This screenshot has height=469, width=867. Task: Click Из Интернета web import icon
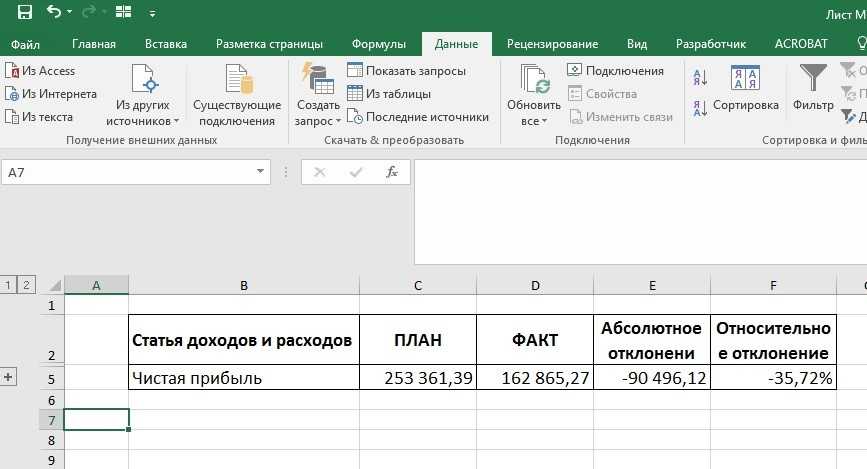(12, 94)
